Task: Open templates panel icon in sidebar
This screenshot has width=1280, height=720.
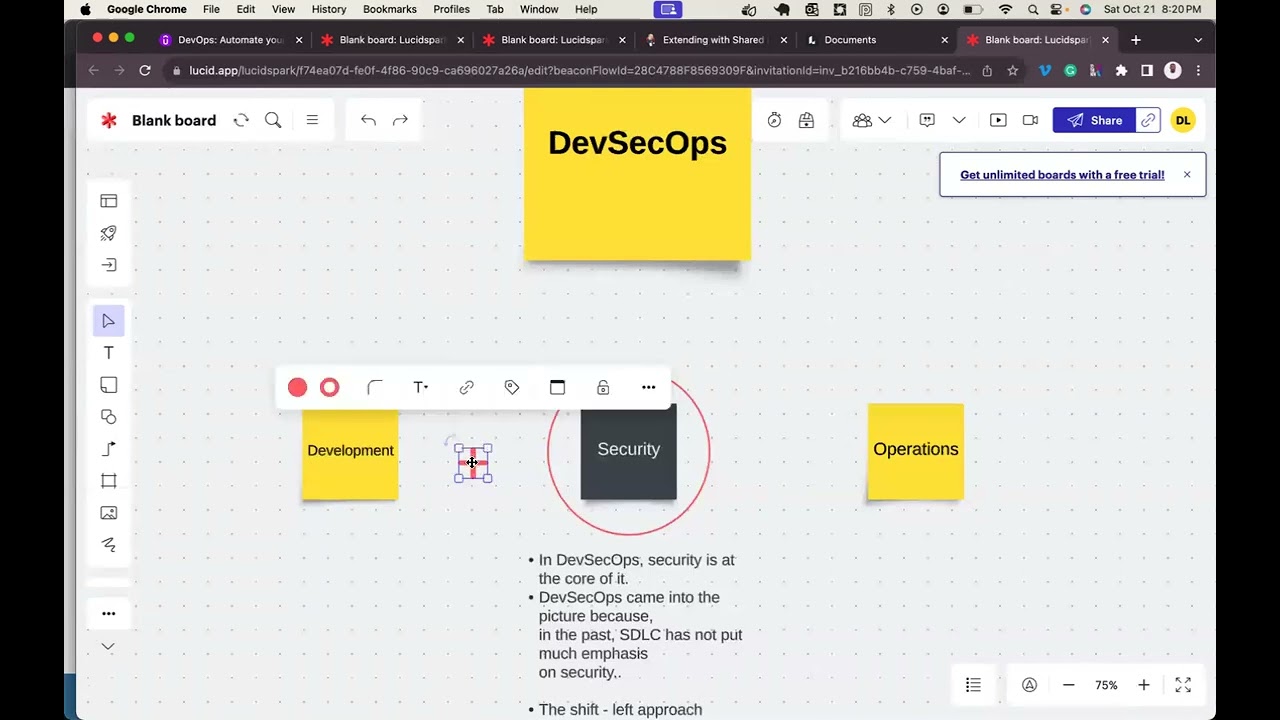Action: 109,201
